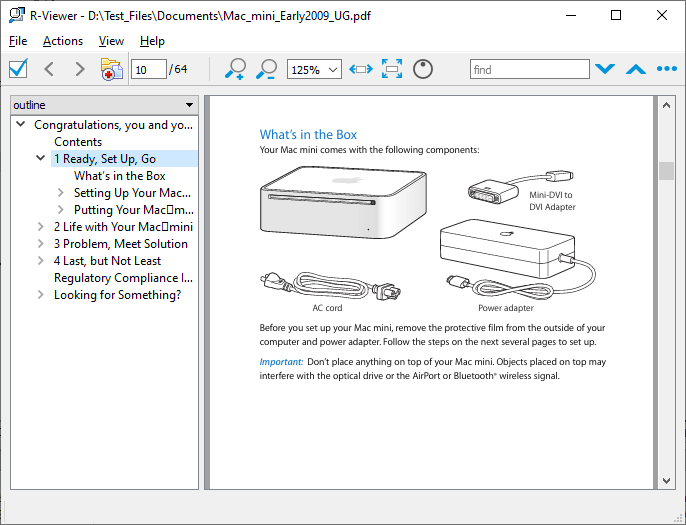
Task: Go to the previous page with left arrow
Action: click(x=50, y=69)
